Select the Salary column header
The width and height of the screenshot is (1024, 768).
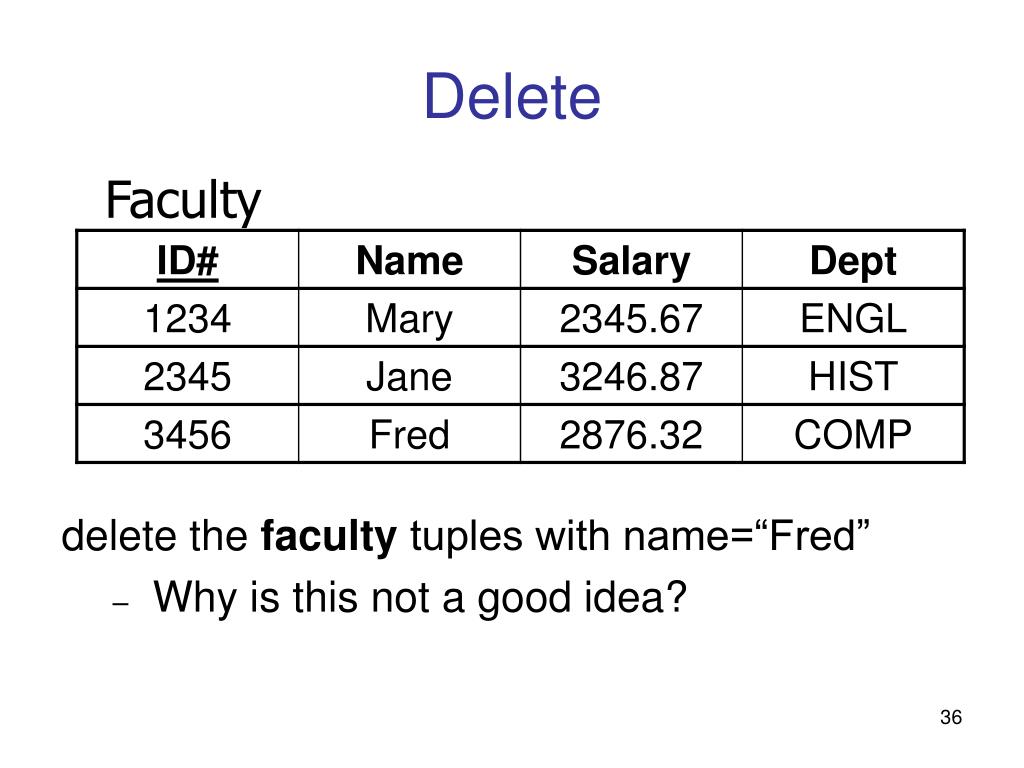click(631, 262)
